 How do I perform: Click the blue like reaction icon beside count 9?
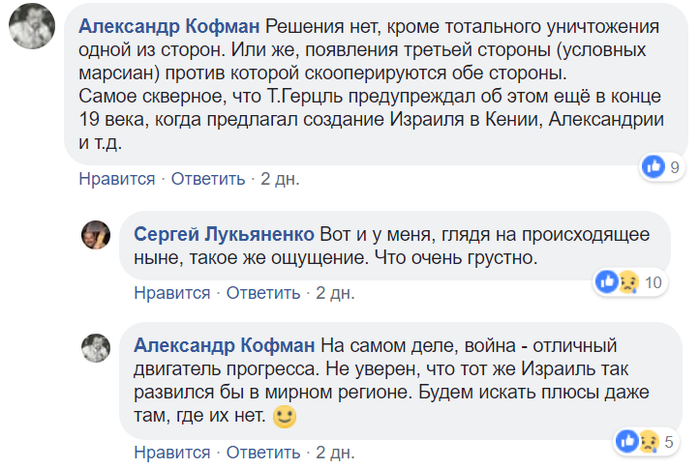coord(654,167)
